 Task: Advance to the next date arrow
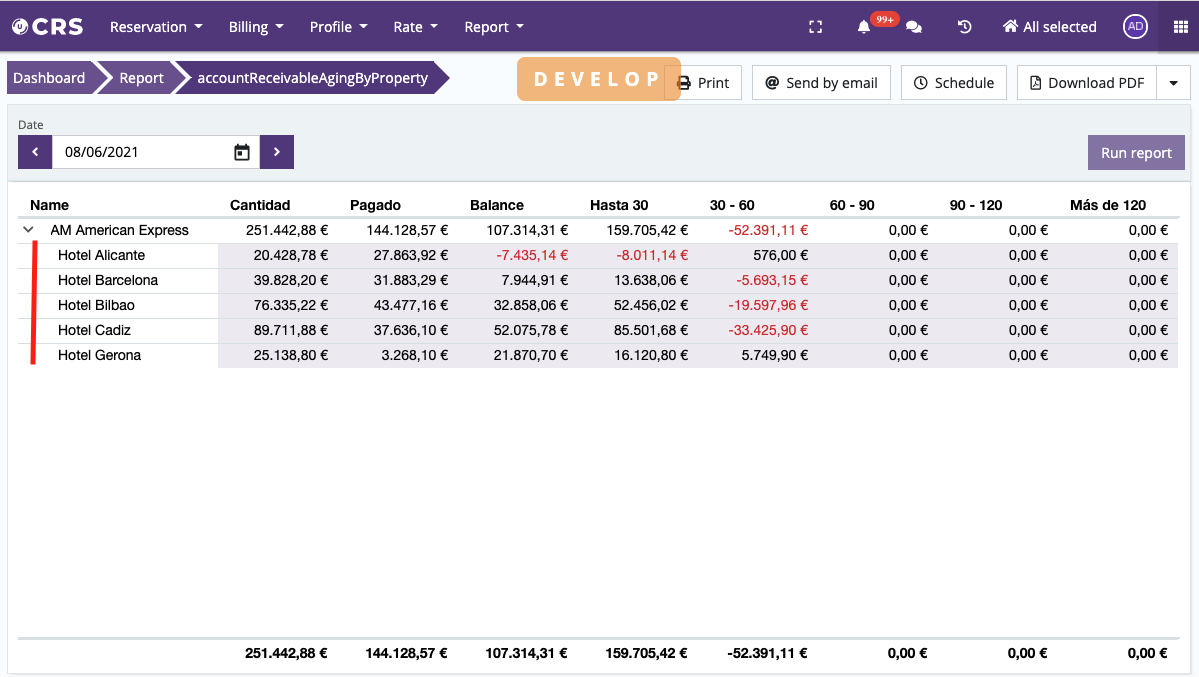click(x=277, y=152)
